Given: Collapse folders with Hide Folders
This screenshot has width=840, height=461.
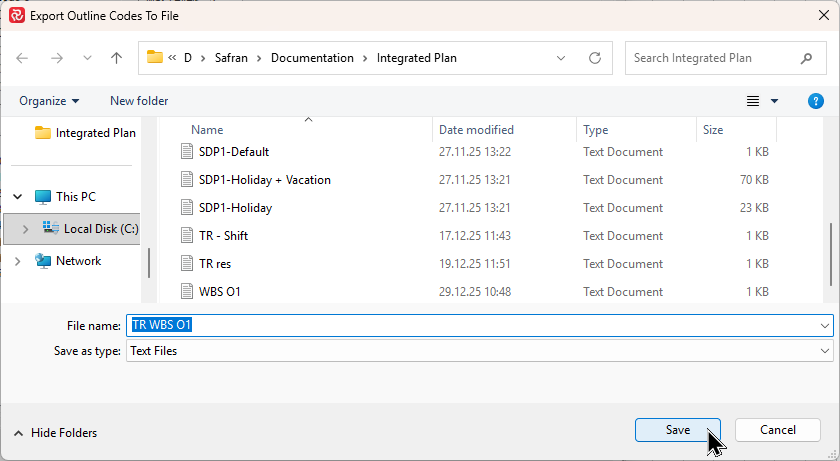Looking at the screenshot, I should click(56, 433).
